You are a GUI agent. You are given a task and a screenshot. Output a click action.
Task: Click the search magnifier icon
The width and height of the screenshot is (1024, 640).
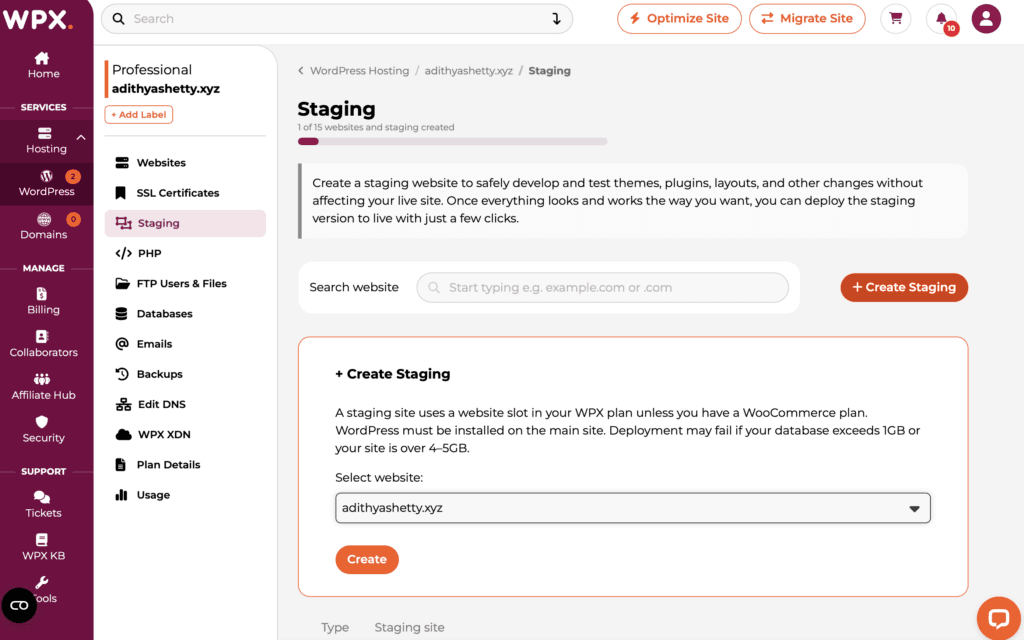point(118,19)
